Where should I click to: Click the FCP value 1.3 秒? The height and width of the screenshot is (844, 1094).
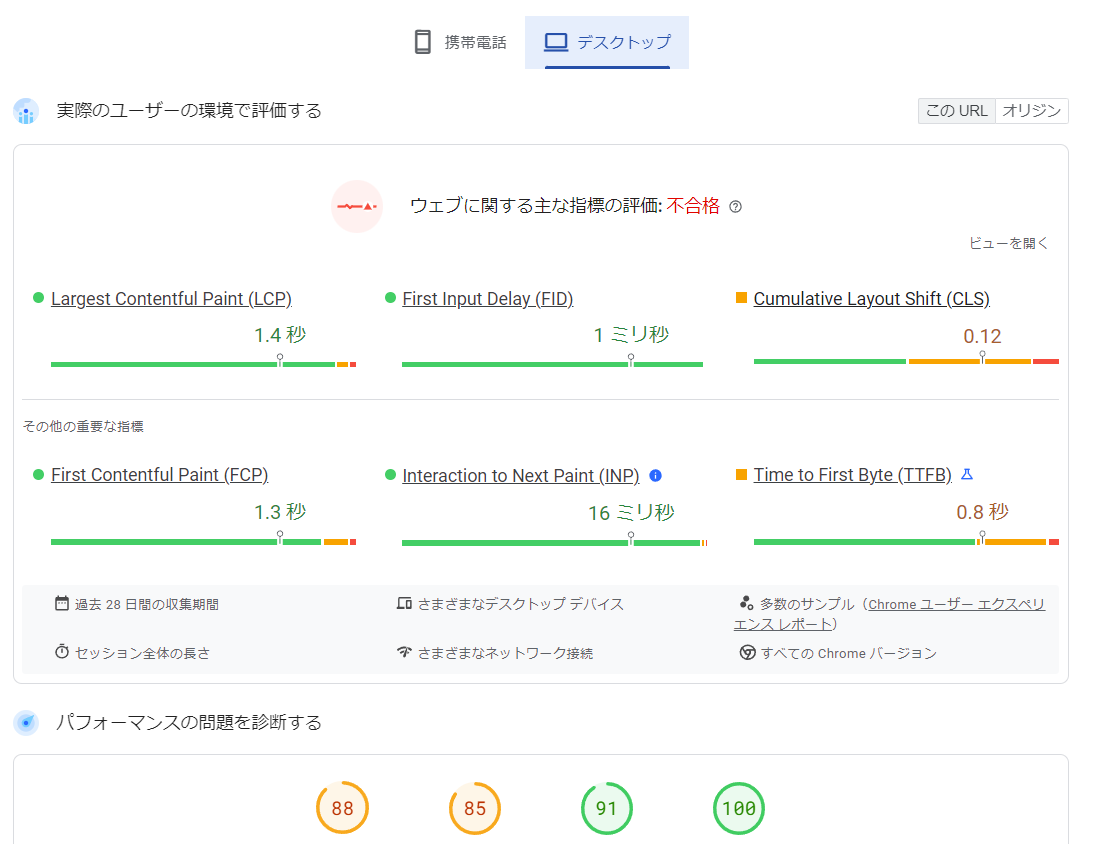click(x=280, y=512)
